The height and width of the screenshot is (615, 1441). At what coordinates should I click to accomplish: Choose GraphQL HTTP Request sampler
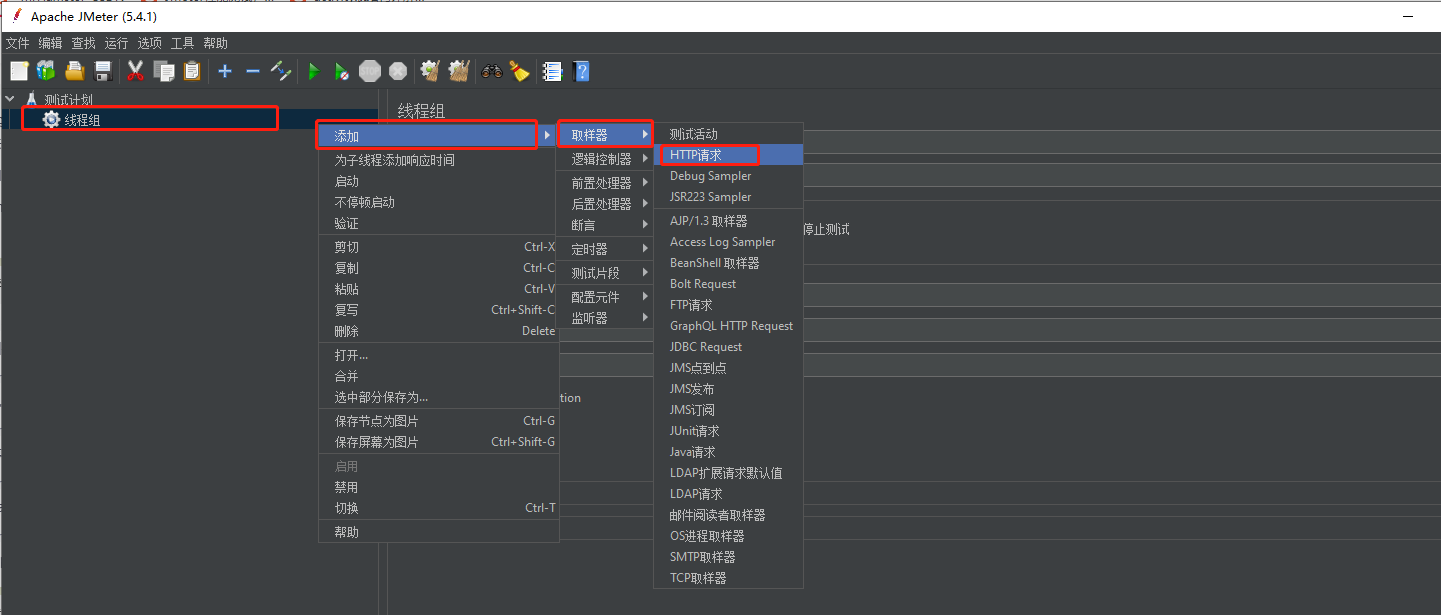tap(729, 326)
